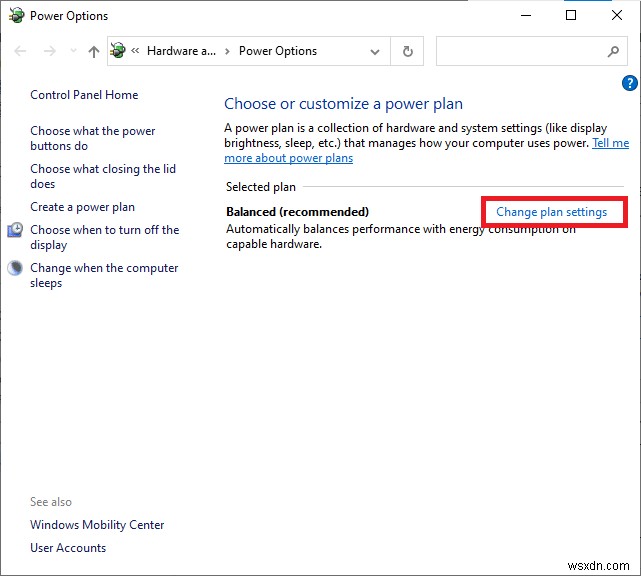Refresh the Power Options page
The image size is (641, 576).
pyautogui.click(x=407, y=51)
